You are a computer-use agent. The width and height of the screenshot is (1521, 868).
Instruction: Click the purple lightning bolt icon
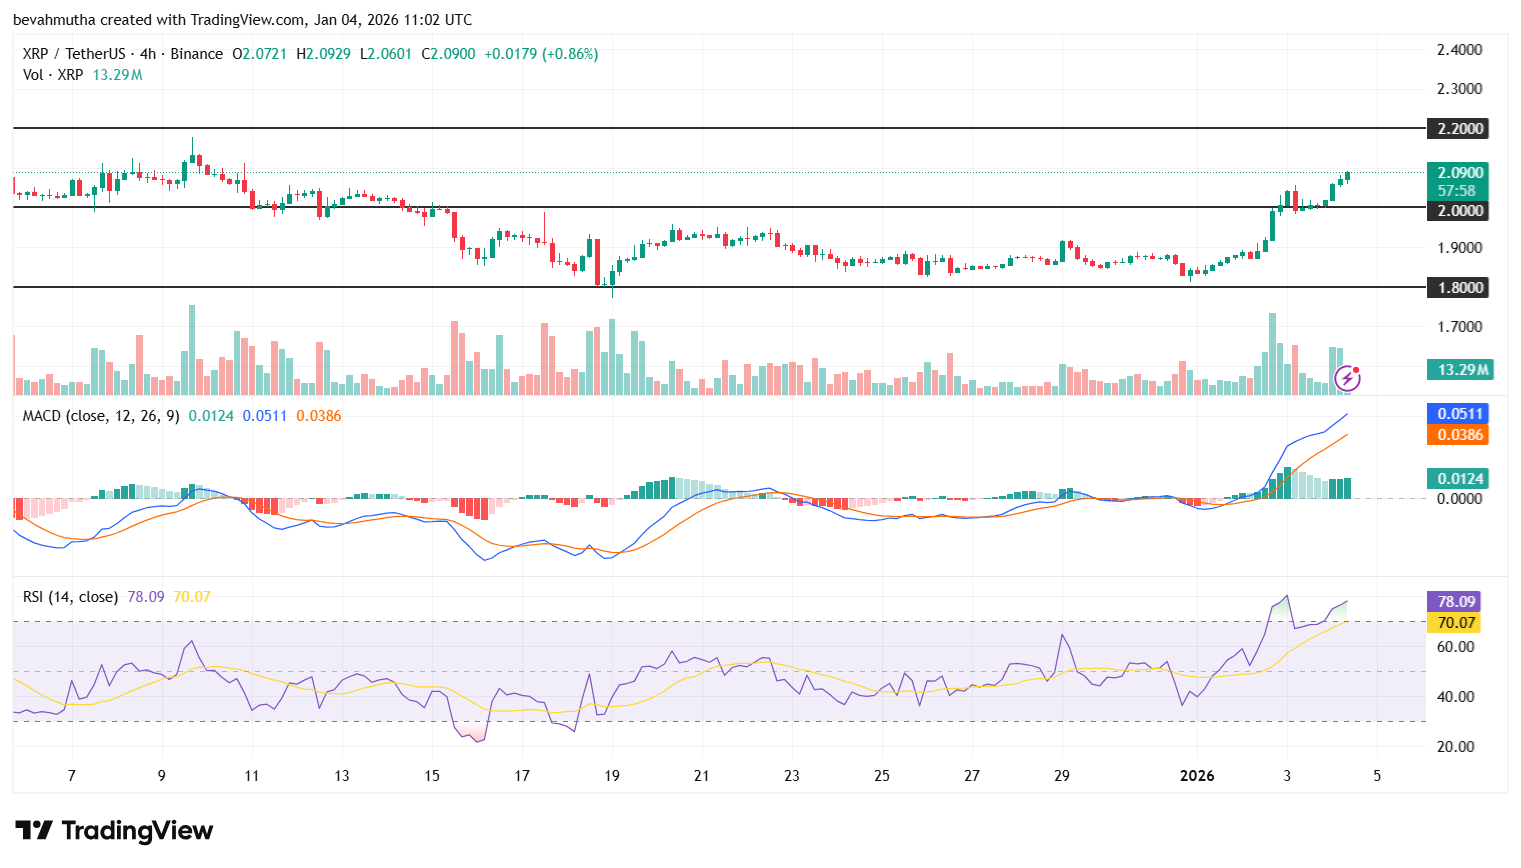tap(1347, 378)
